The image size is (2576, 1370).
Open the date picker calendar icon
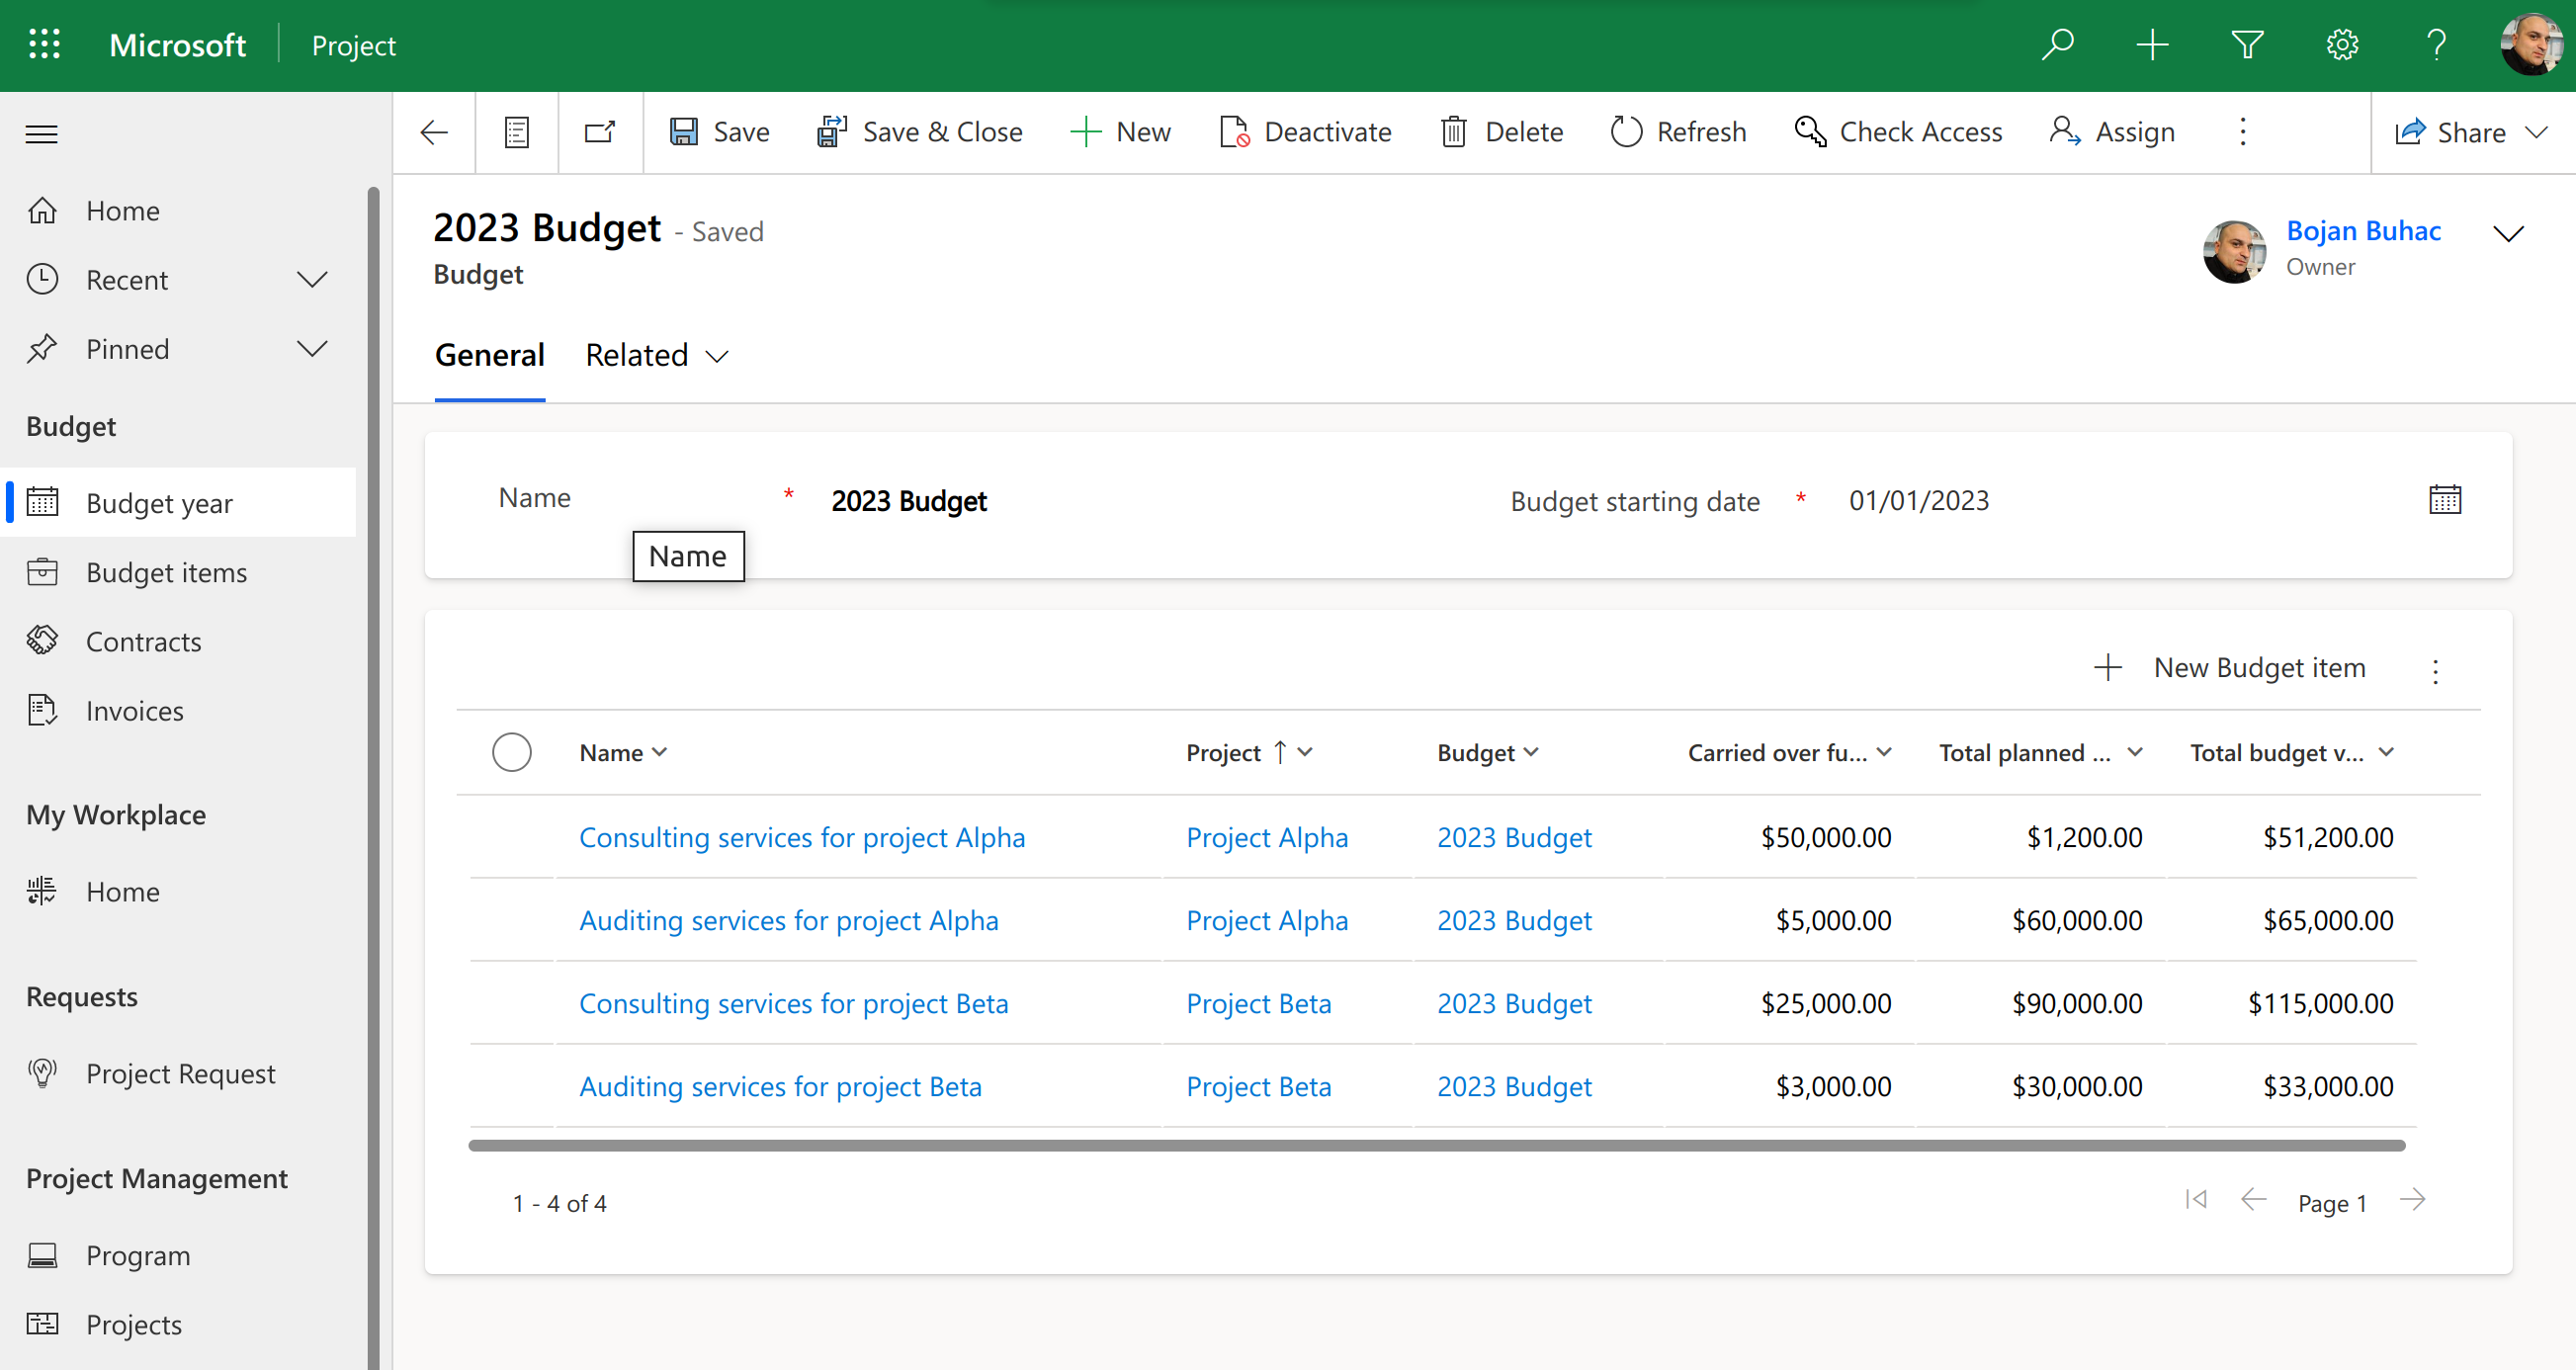(x=2445, y=500)
